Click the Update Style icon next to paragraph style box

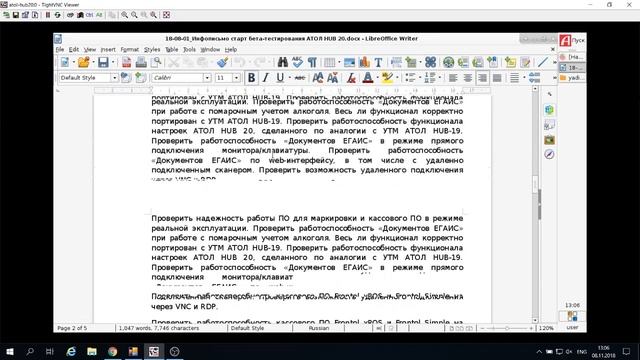(x=126, y=78)
